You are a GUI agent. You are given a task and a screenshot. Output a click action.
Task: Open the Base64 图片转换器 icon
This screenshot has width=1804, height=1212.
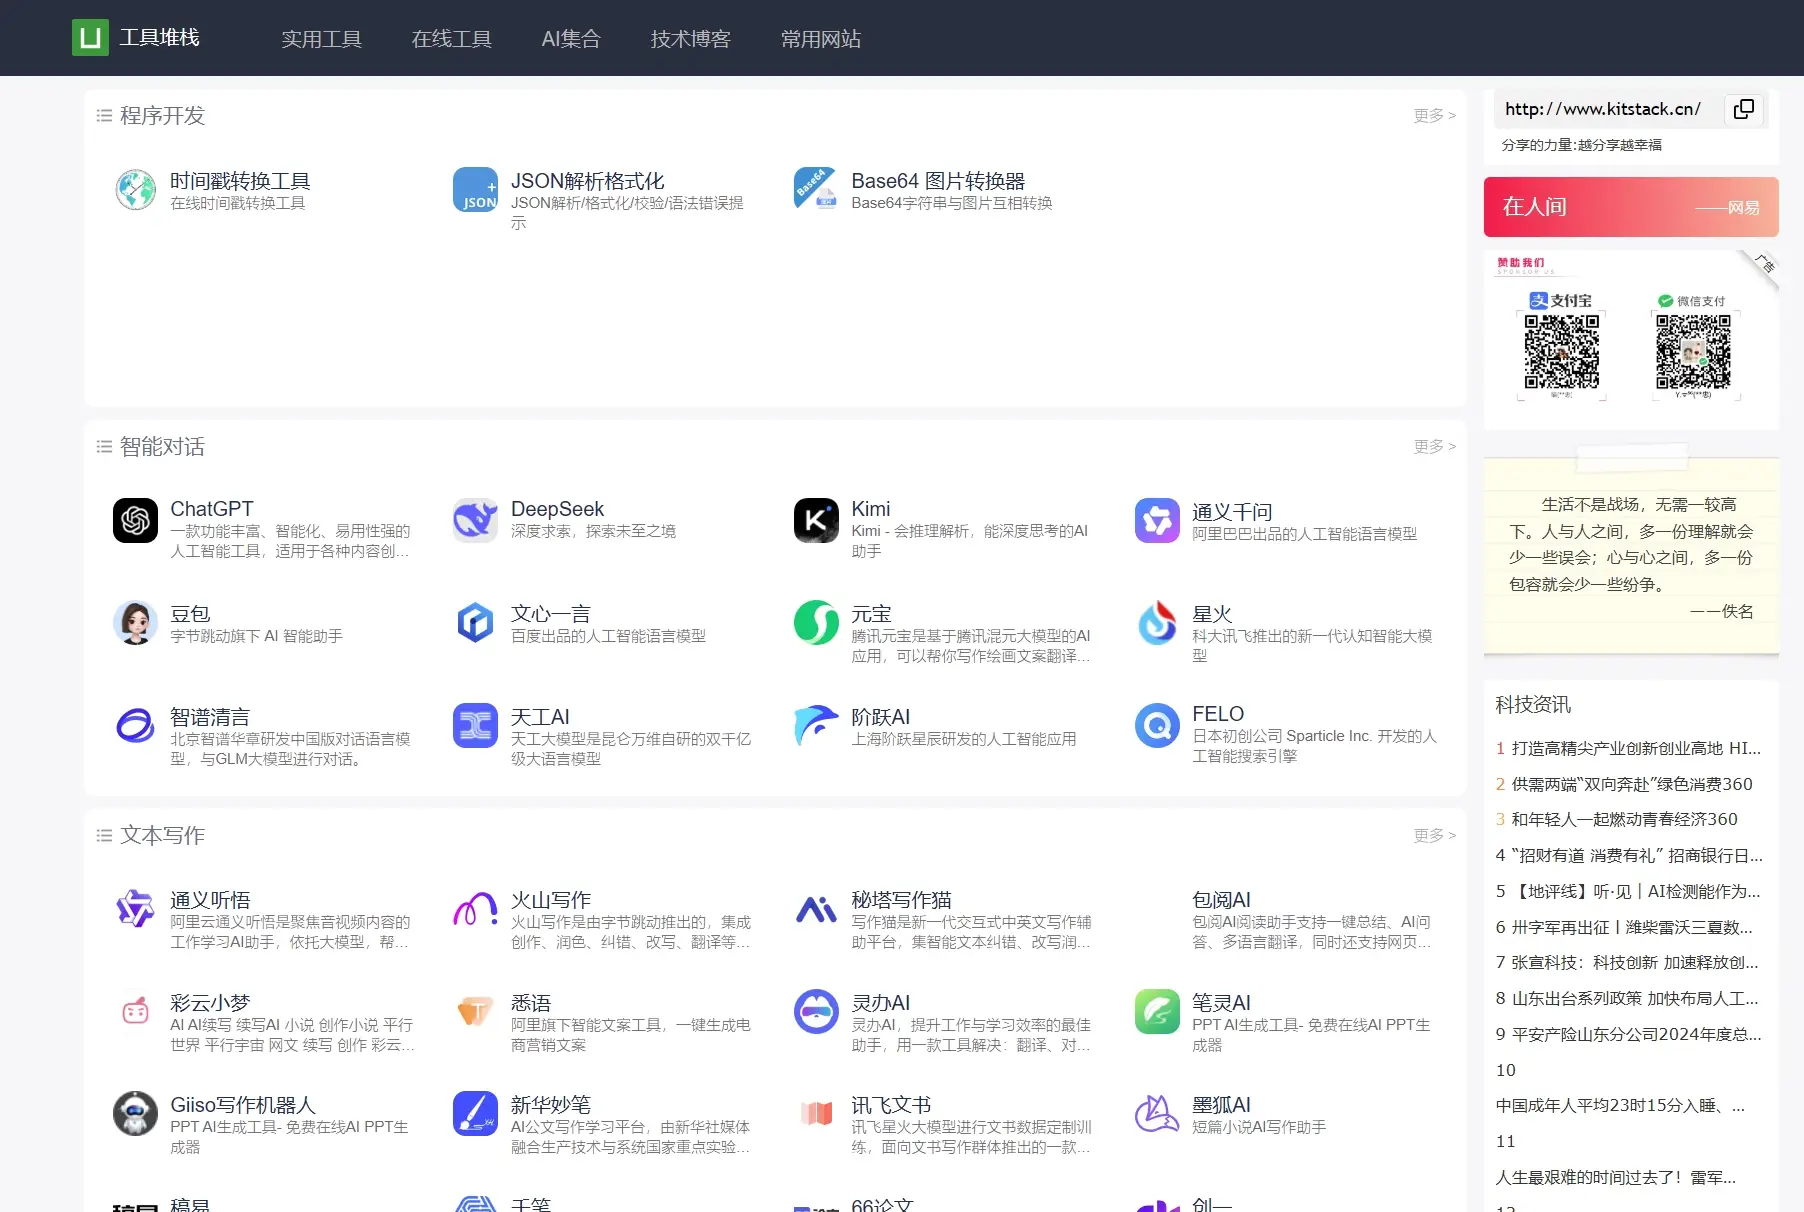pos(816,190)
